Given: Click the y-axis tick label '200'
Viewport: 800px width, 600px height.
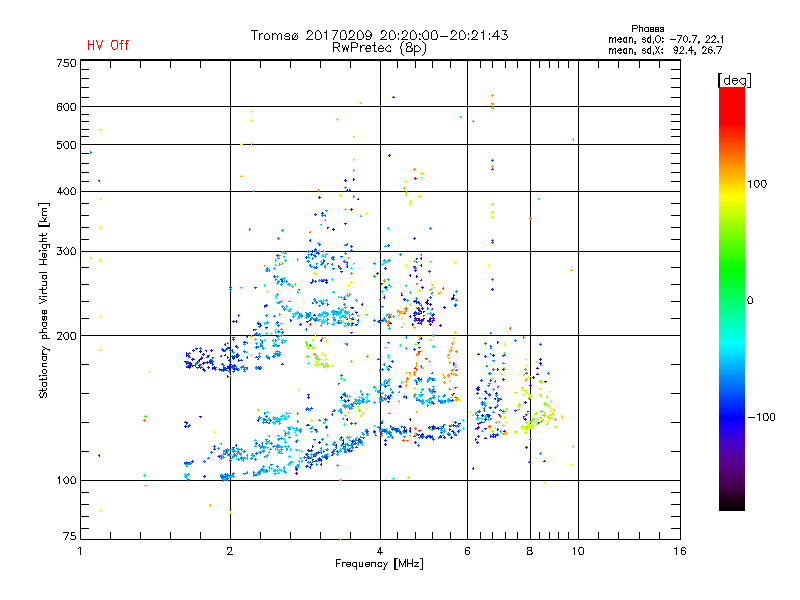Looking at the screenshot, I should point(66,336).
